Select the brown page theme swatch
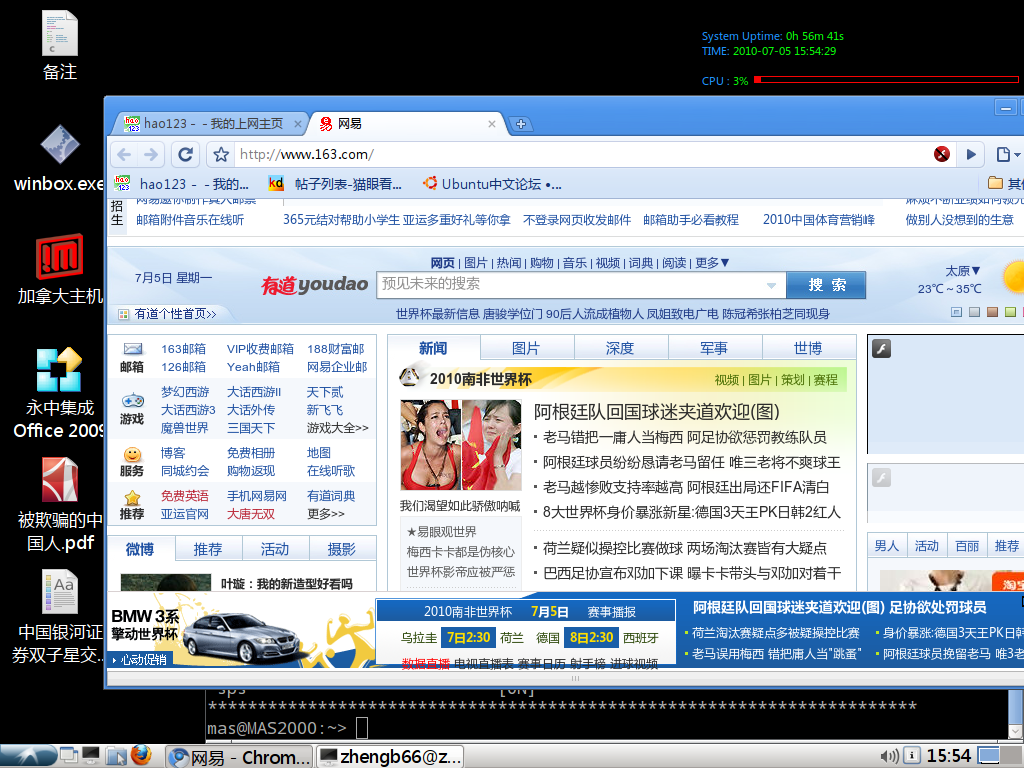 [x=993, y=312]
